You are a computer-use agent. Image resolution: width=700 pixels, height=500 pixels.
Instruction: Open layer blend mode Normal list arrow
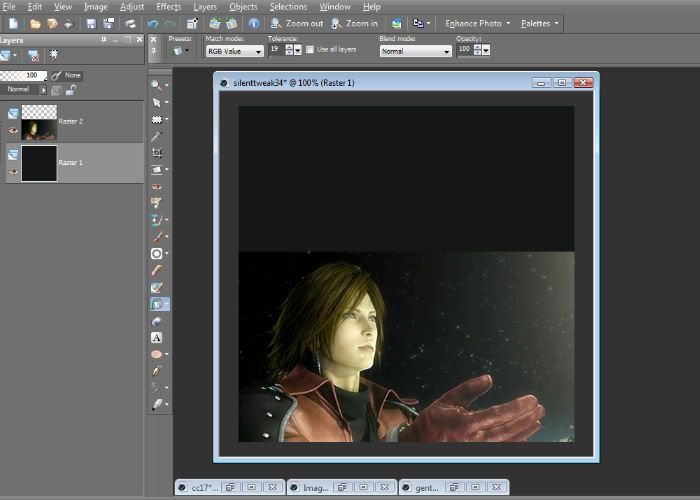click(x=43, y=90)
